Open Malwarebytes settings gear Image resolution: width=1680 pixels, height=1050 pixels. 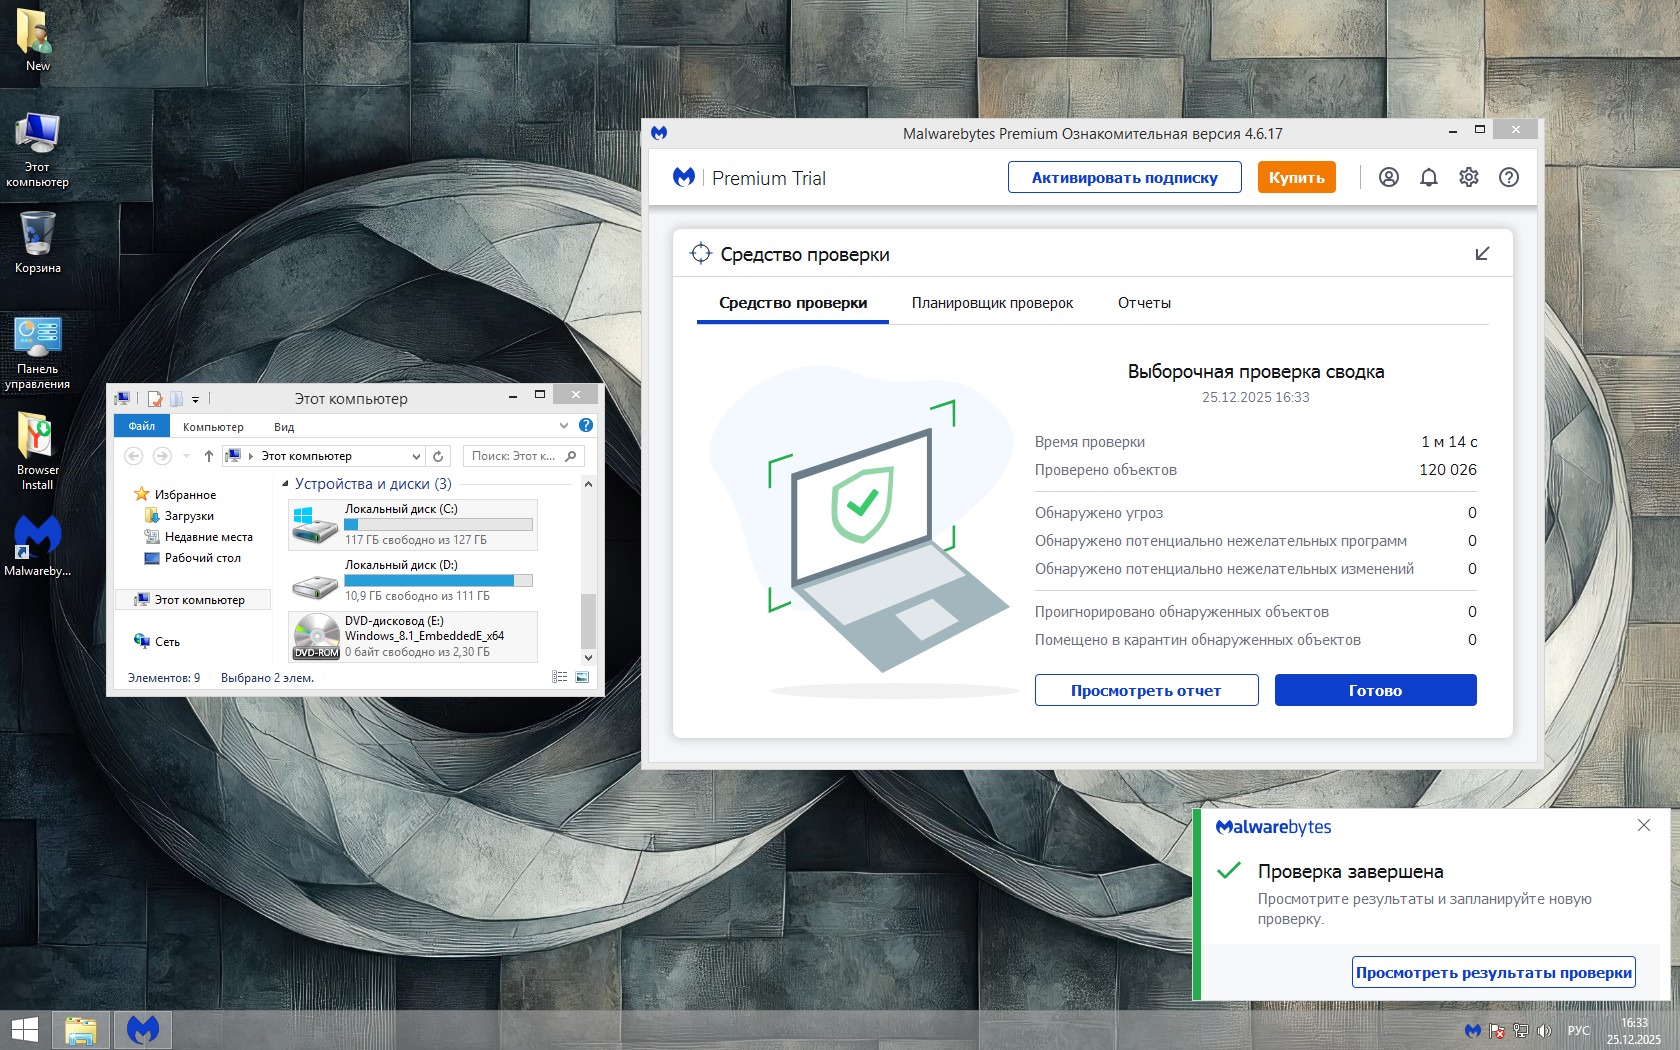tap(1468, 177)
